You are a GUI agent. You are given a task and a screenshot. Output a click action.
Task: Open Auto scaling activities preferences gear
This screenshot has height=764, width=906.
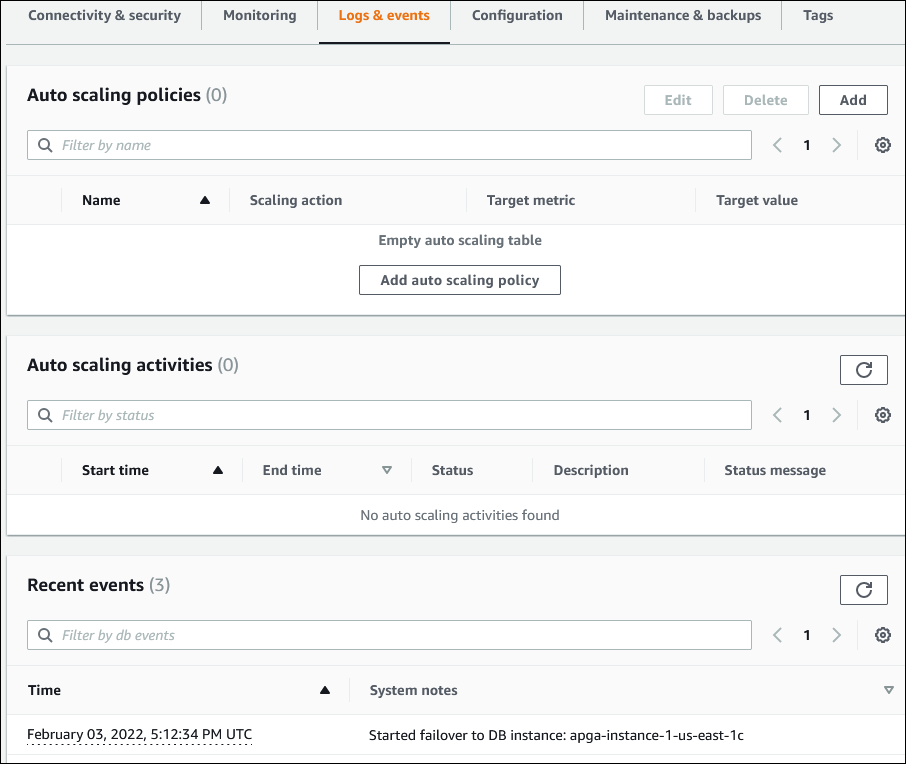882,415
